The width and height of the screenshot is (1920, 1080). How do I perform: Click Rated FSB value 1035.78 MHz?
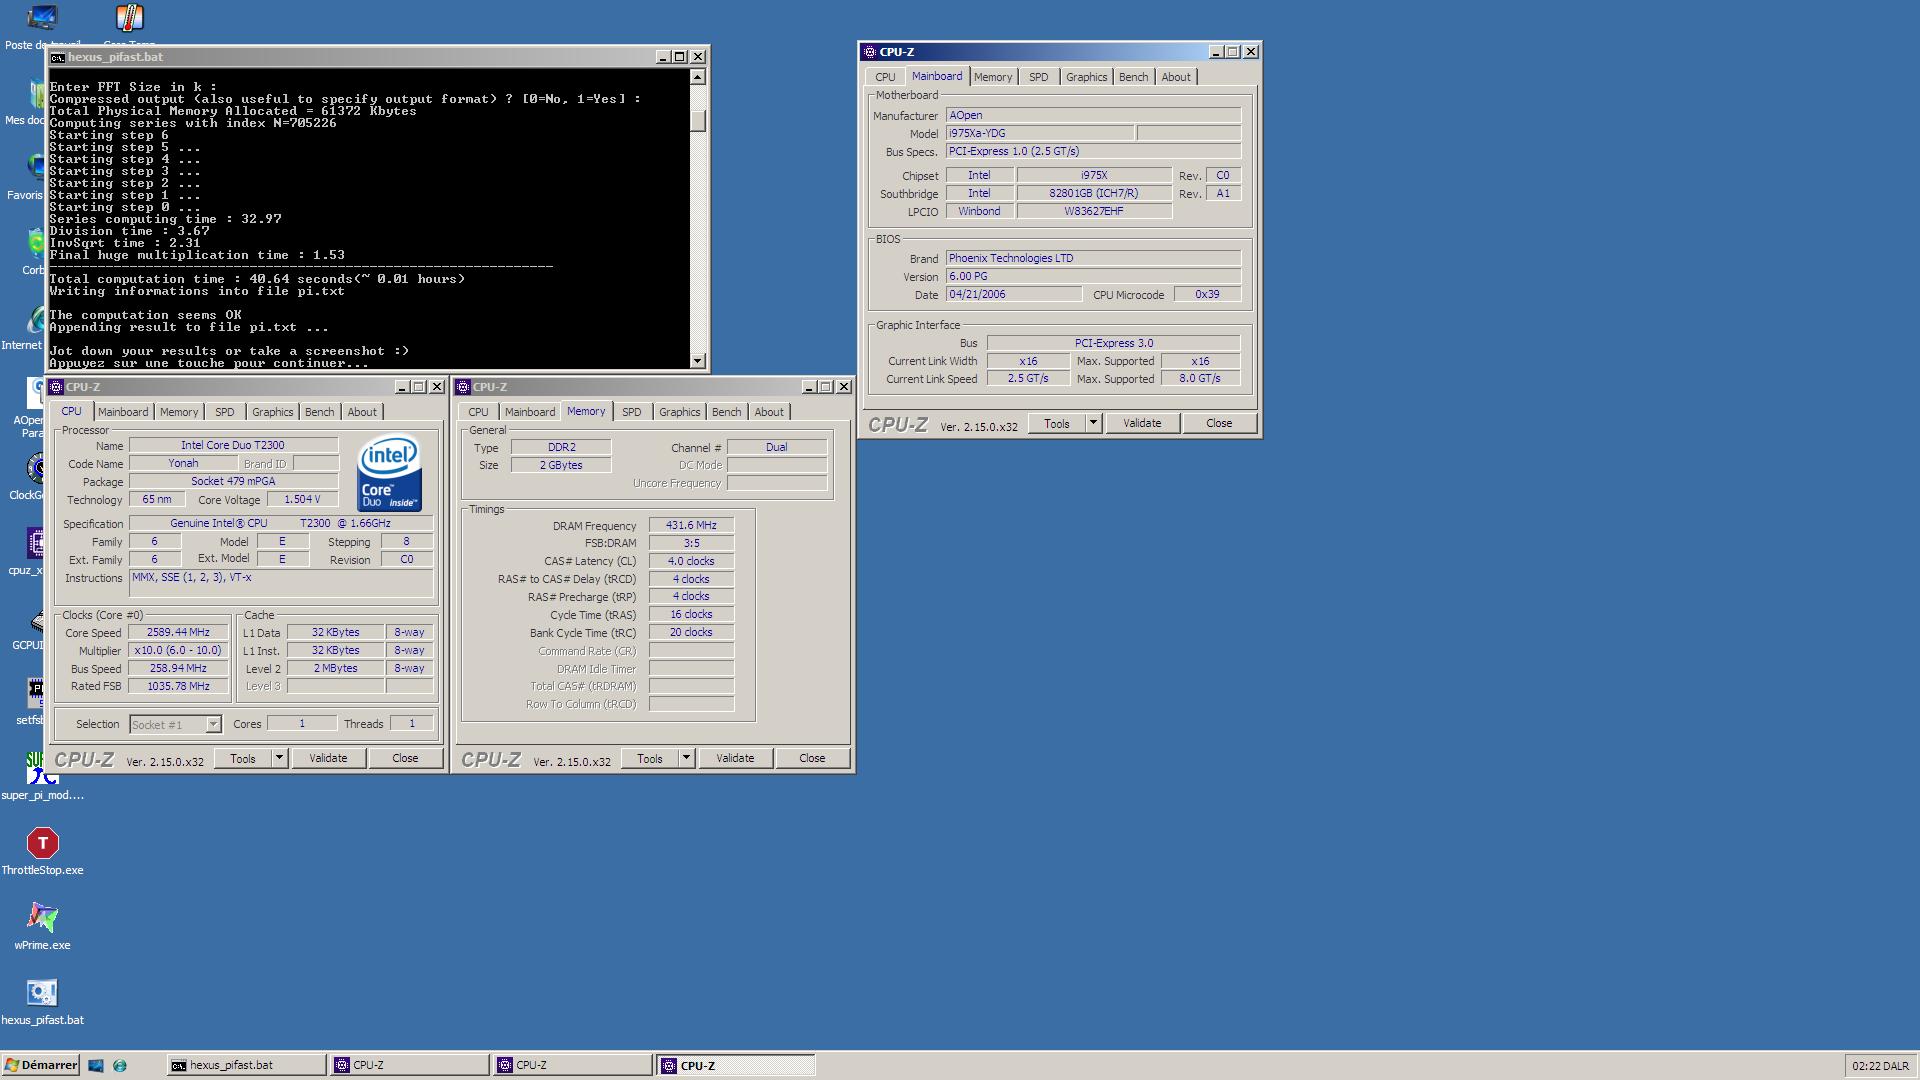pyautogui.click(x=178, y=686)
